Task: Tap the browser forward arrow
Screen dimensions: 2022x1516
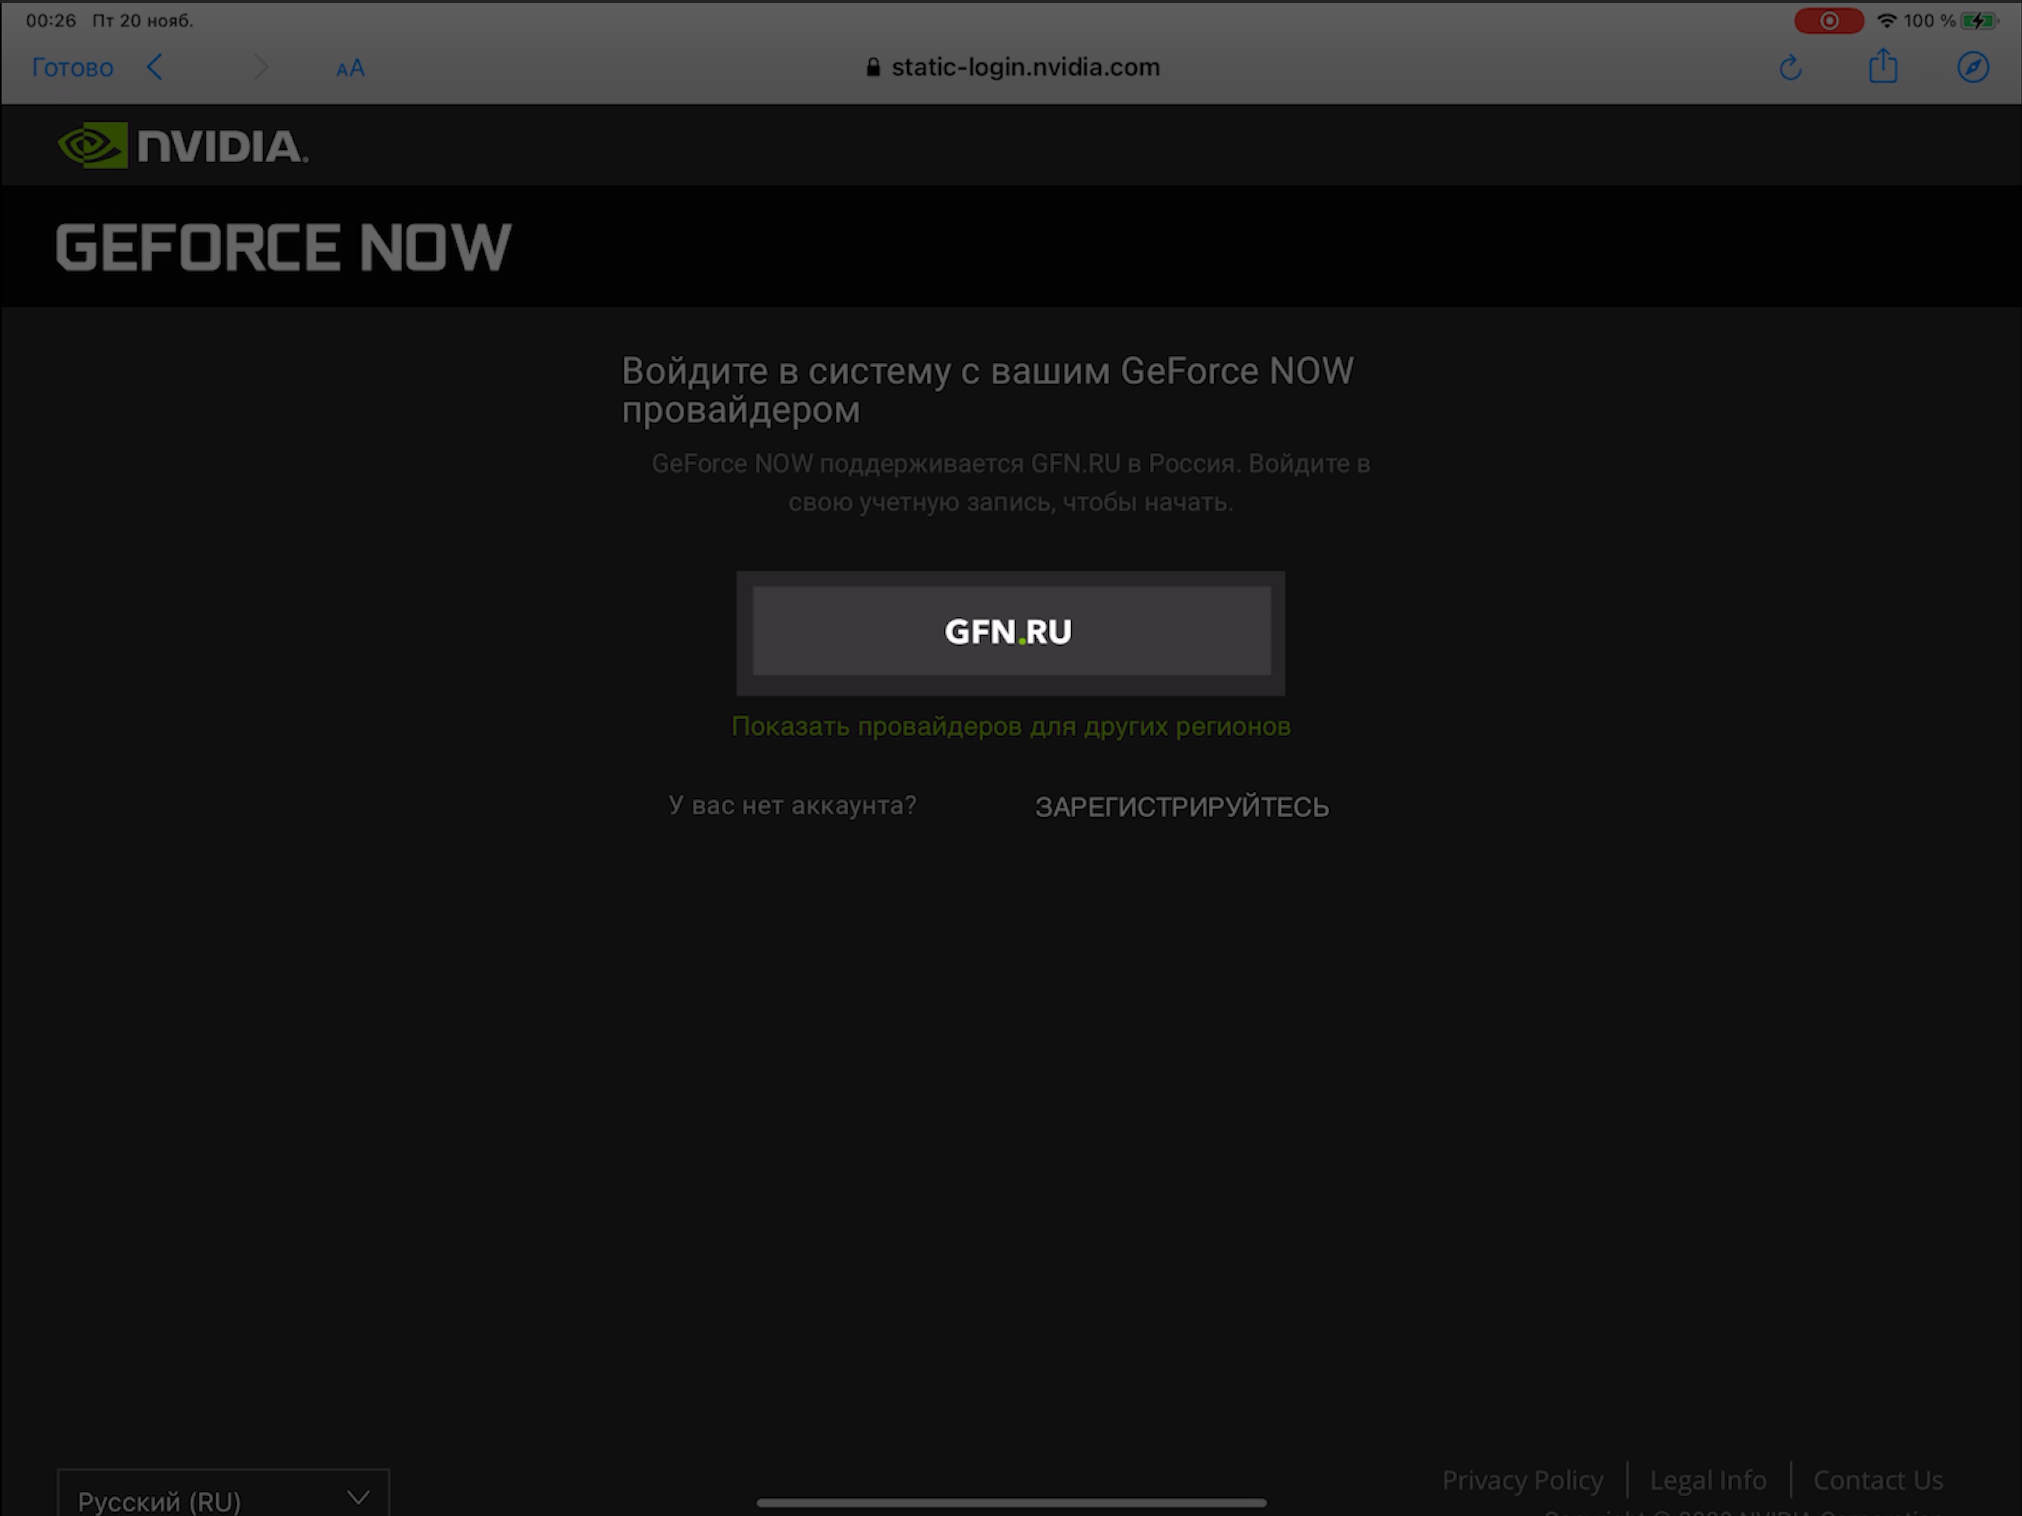Action: tap(261, 67)
